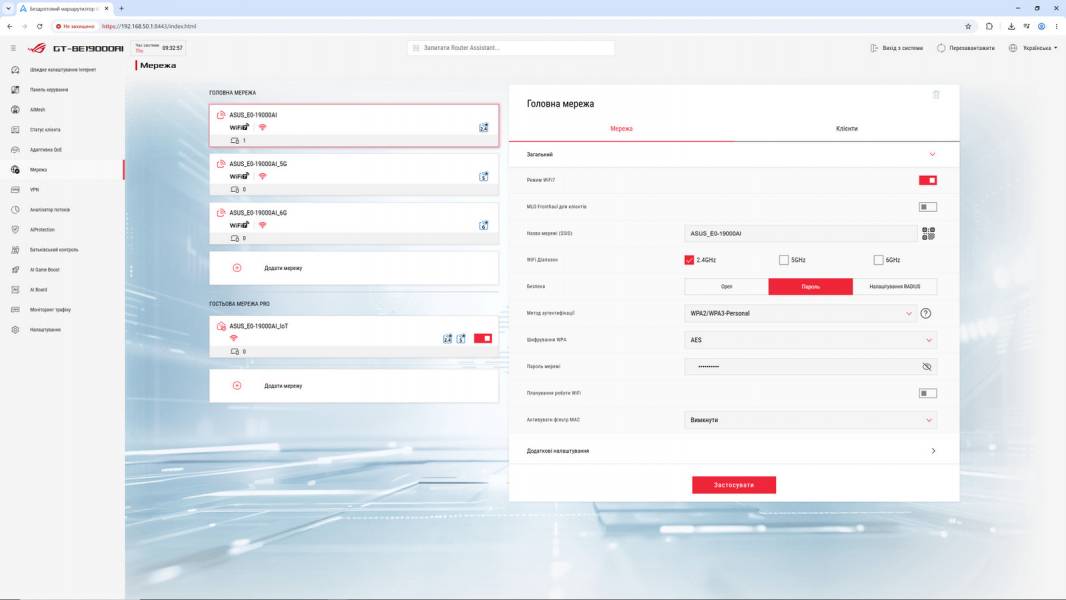Viewport: 1066px width, 600px height.
Task: Open help for the authentication method
Action: [x=925, y=313]
